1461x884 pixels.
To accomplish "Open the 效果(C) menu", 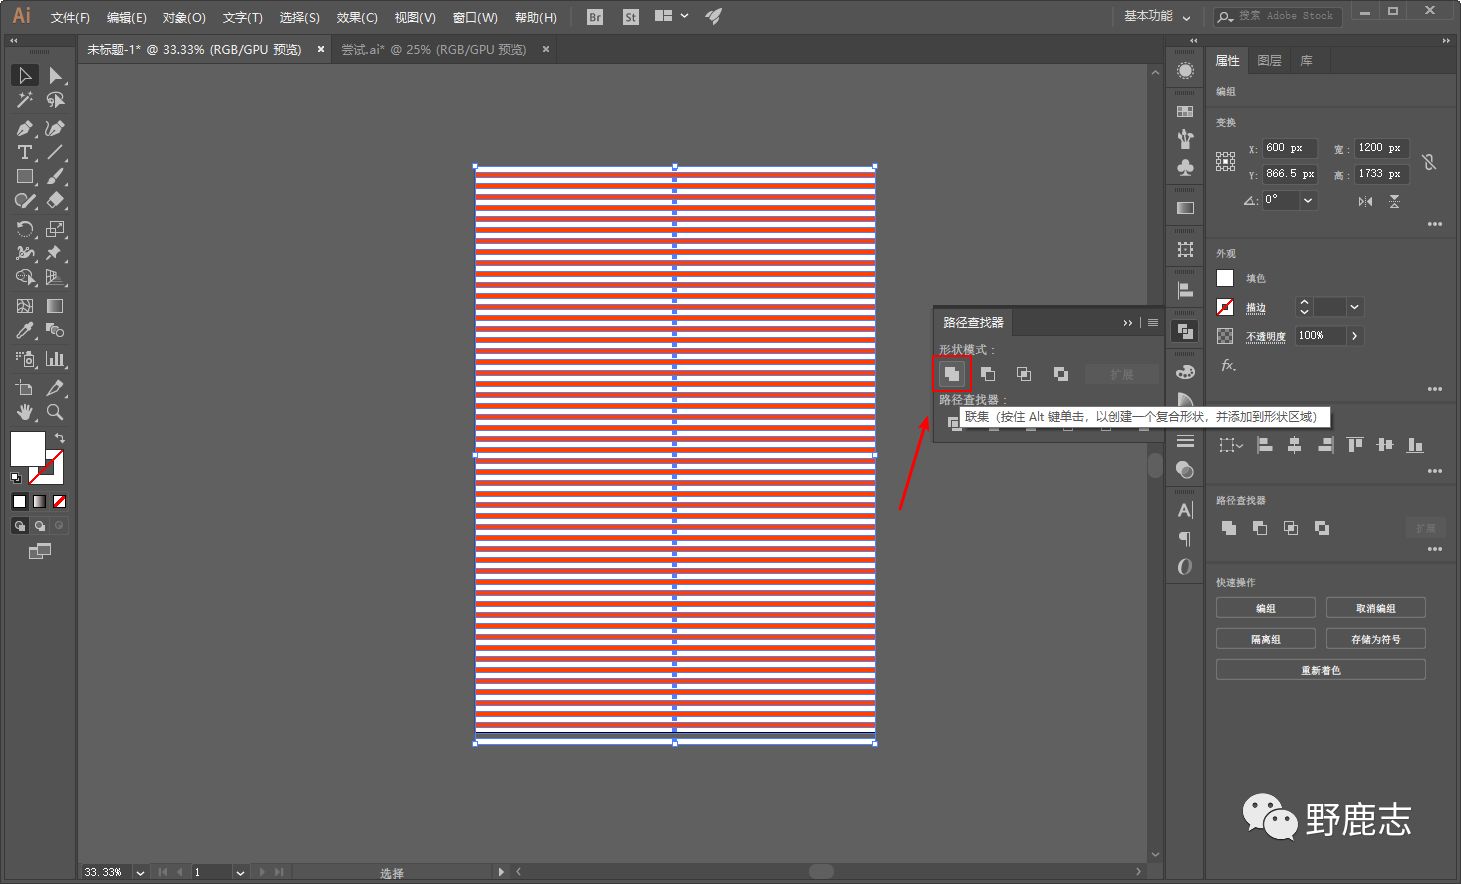I will point(356,17).
